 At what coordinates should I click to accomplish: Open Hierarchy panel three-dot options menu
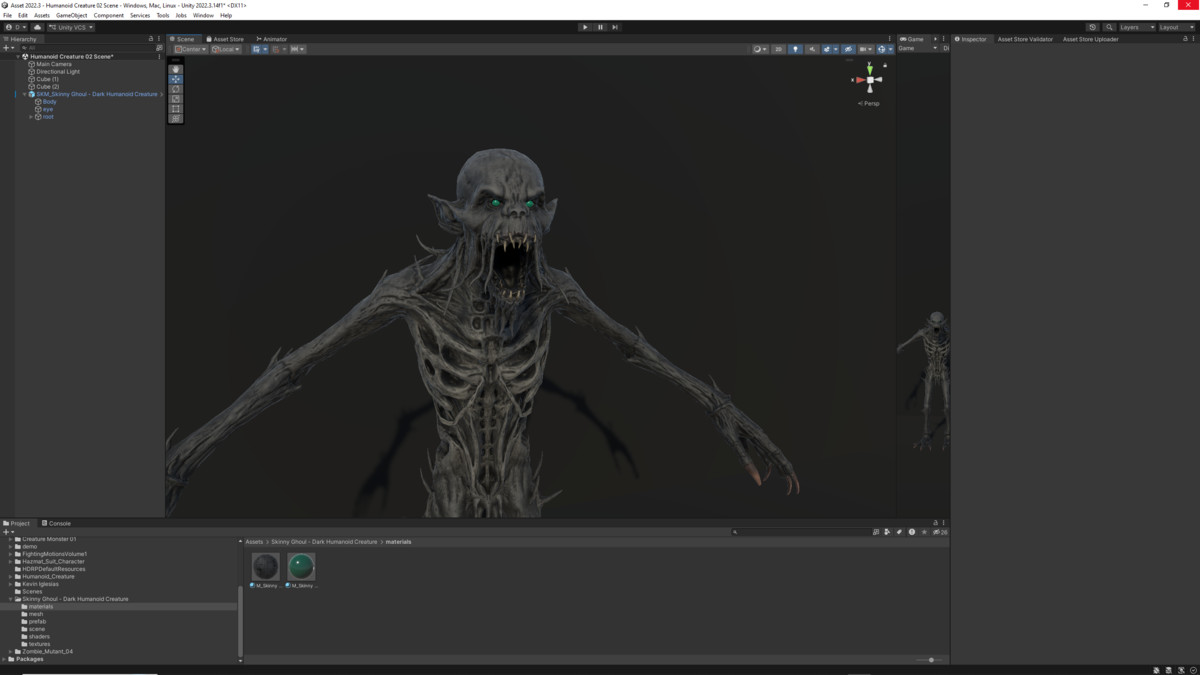[159, 39]
